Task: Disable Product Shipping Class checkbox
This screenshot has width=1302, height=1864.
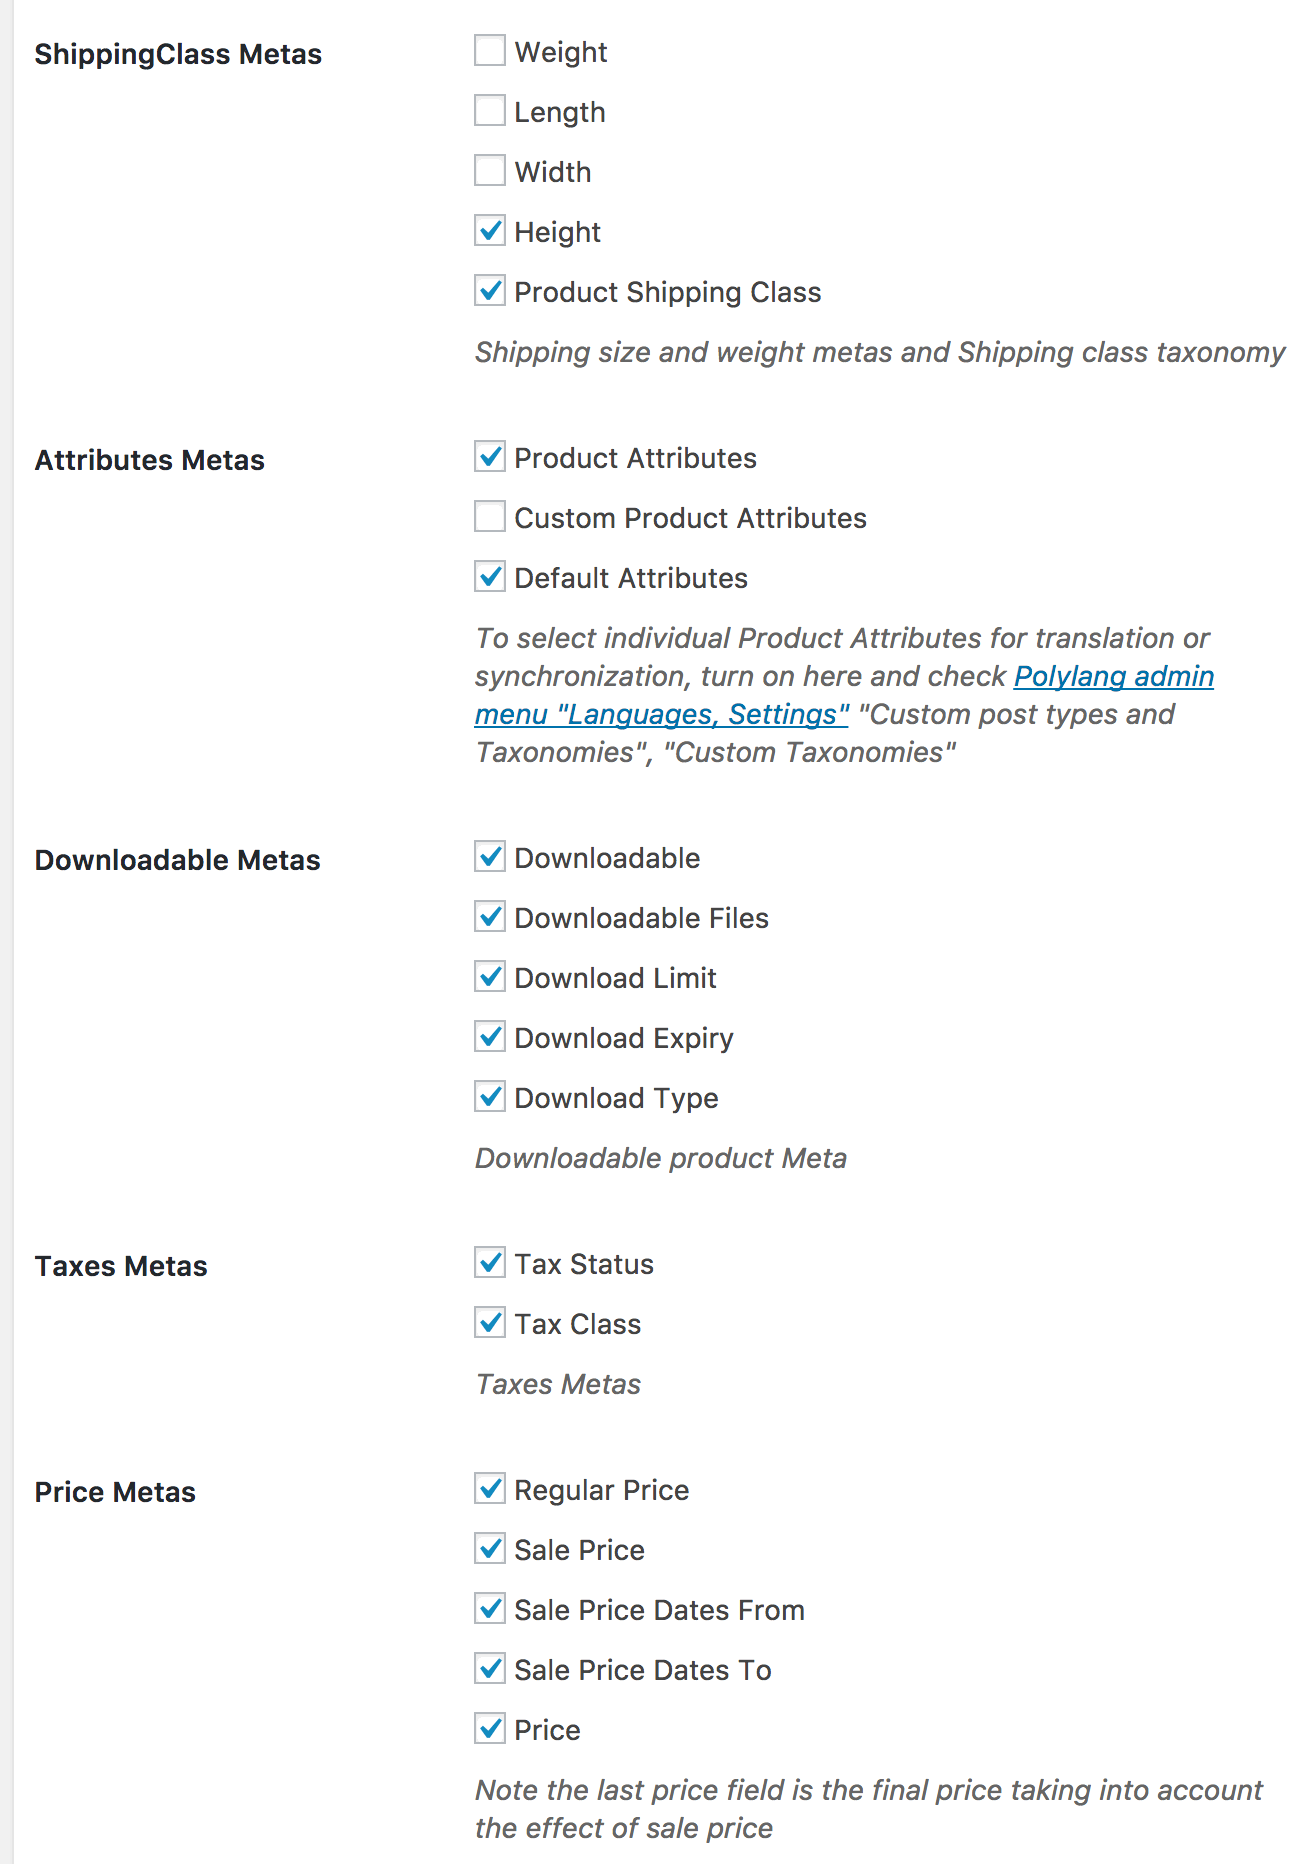Action: pos(490,291)
